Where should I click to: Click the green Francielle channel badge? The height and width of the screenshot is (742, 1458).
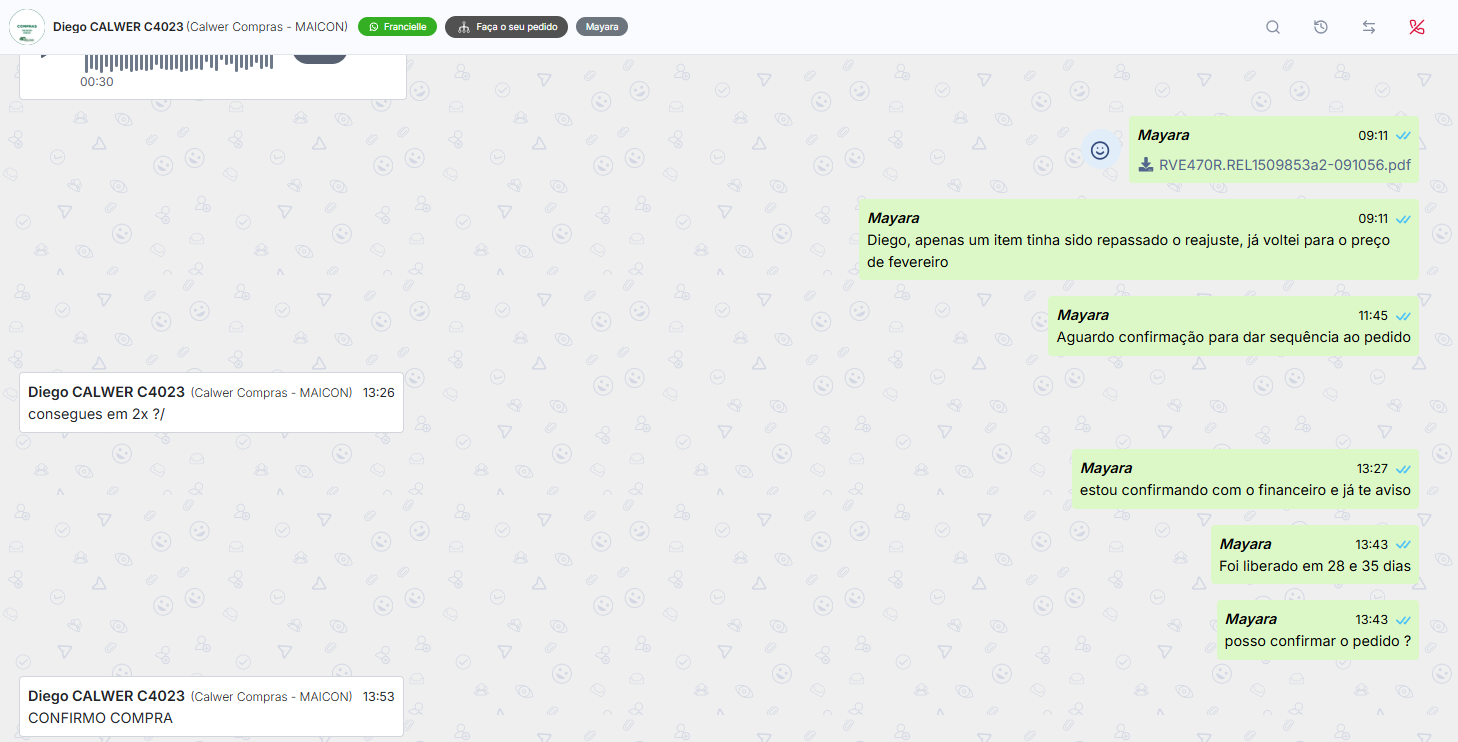[397, 27]
